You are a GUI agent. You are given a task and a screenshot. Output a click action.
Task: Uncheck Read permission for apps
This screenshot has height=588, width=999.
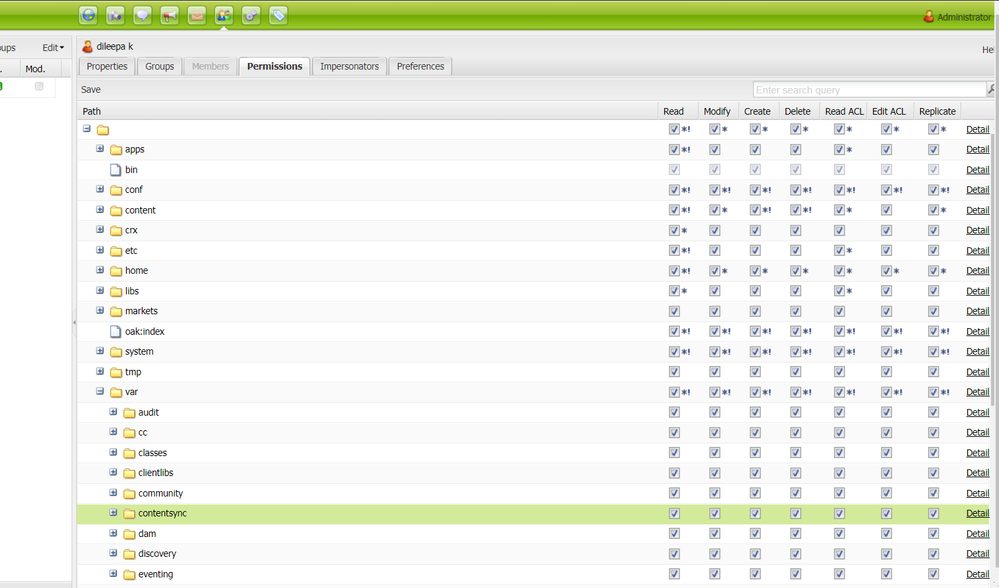pos(674,150)
